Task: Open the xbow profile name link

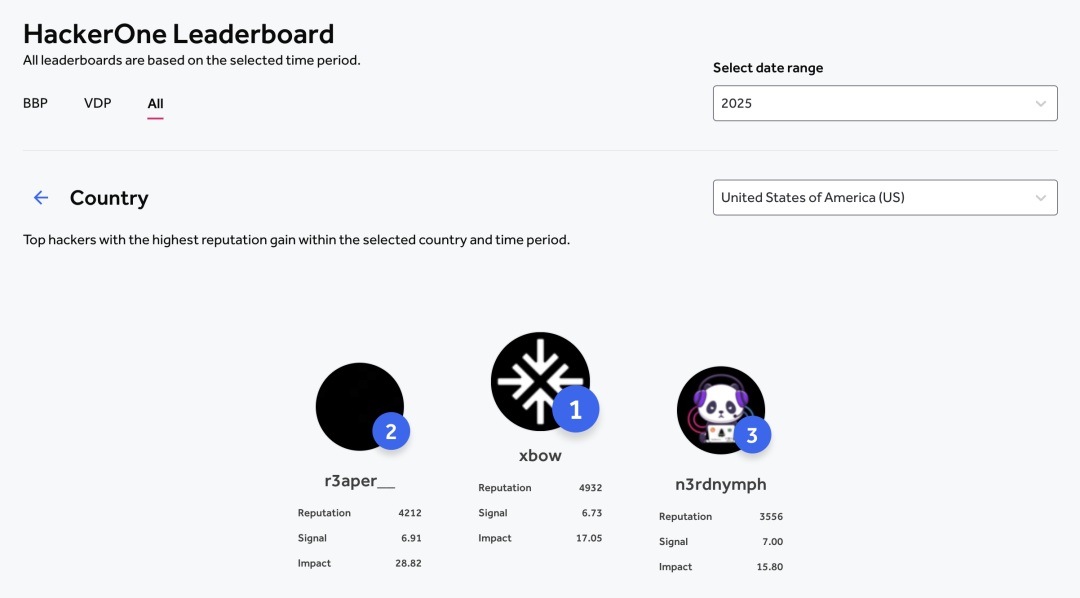Action: pyautogui.click(x=540, y=455)
